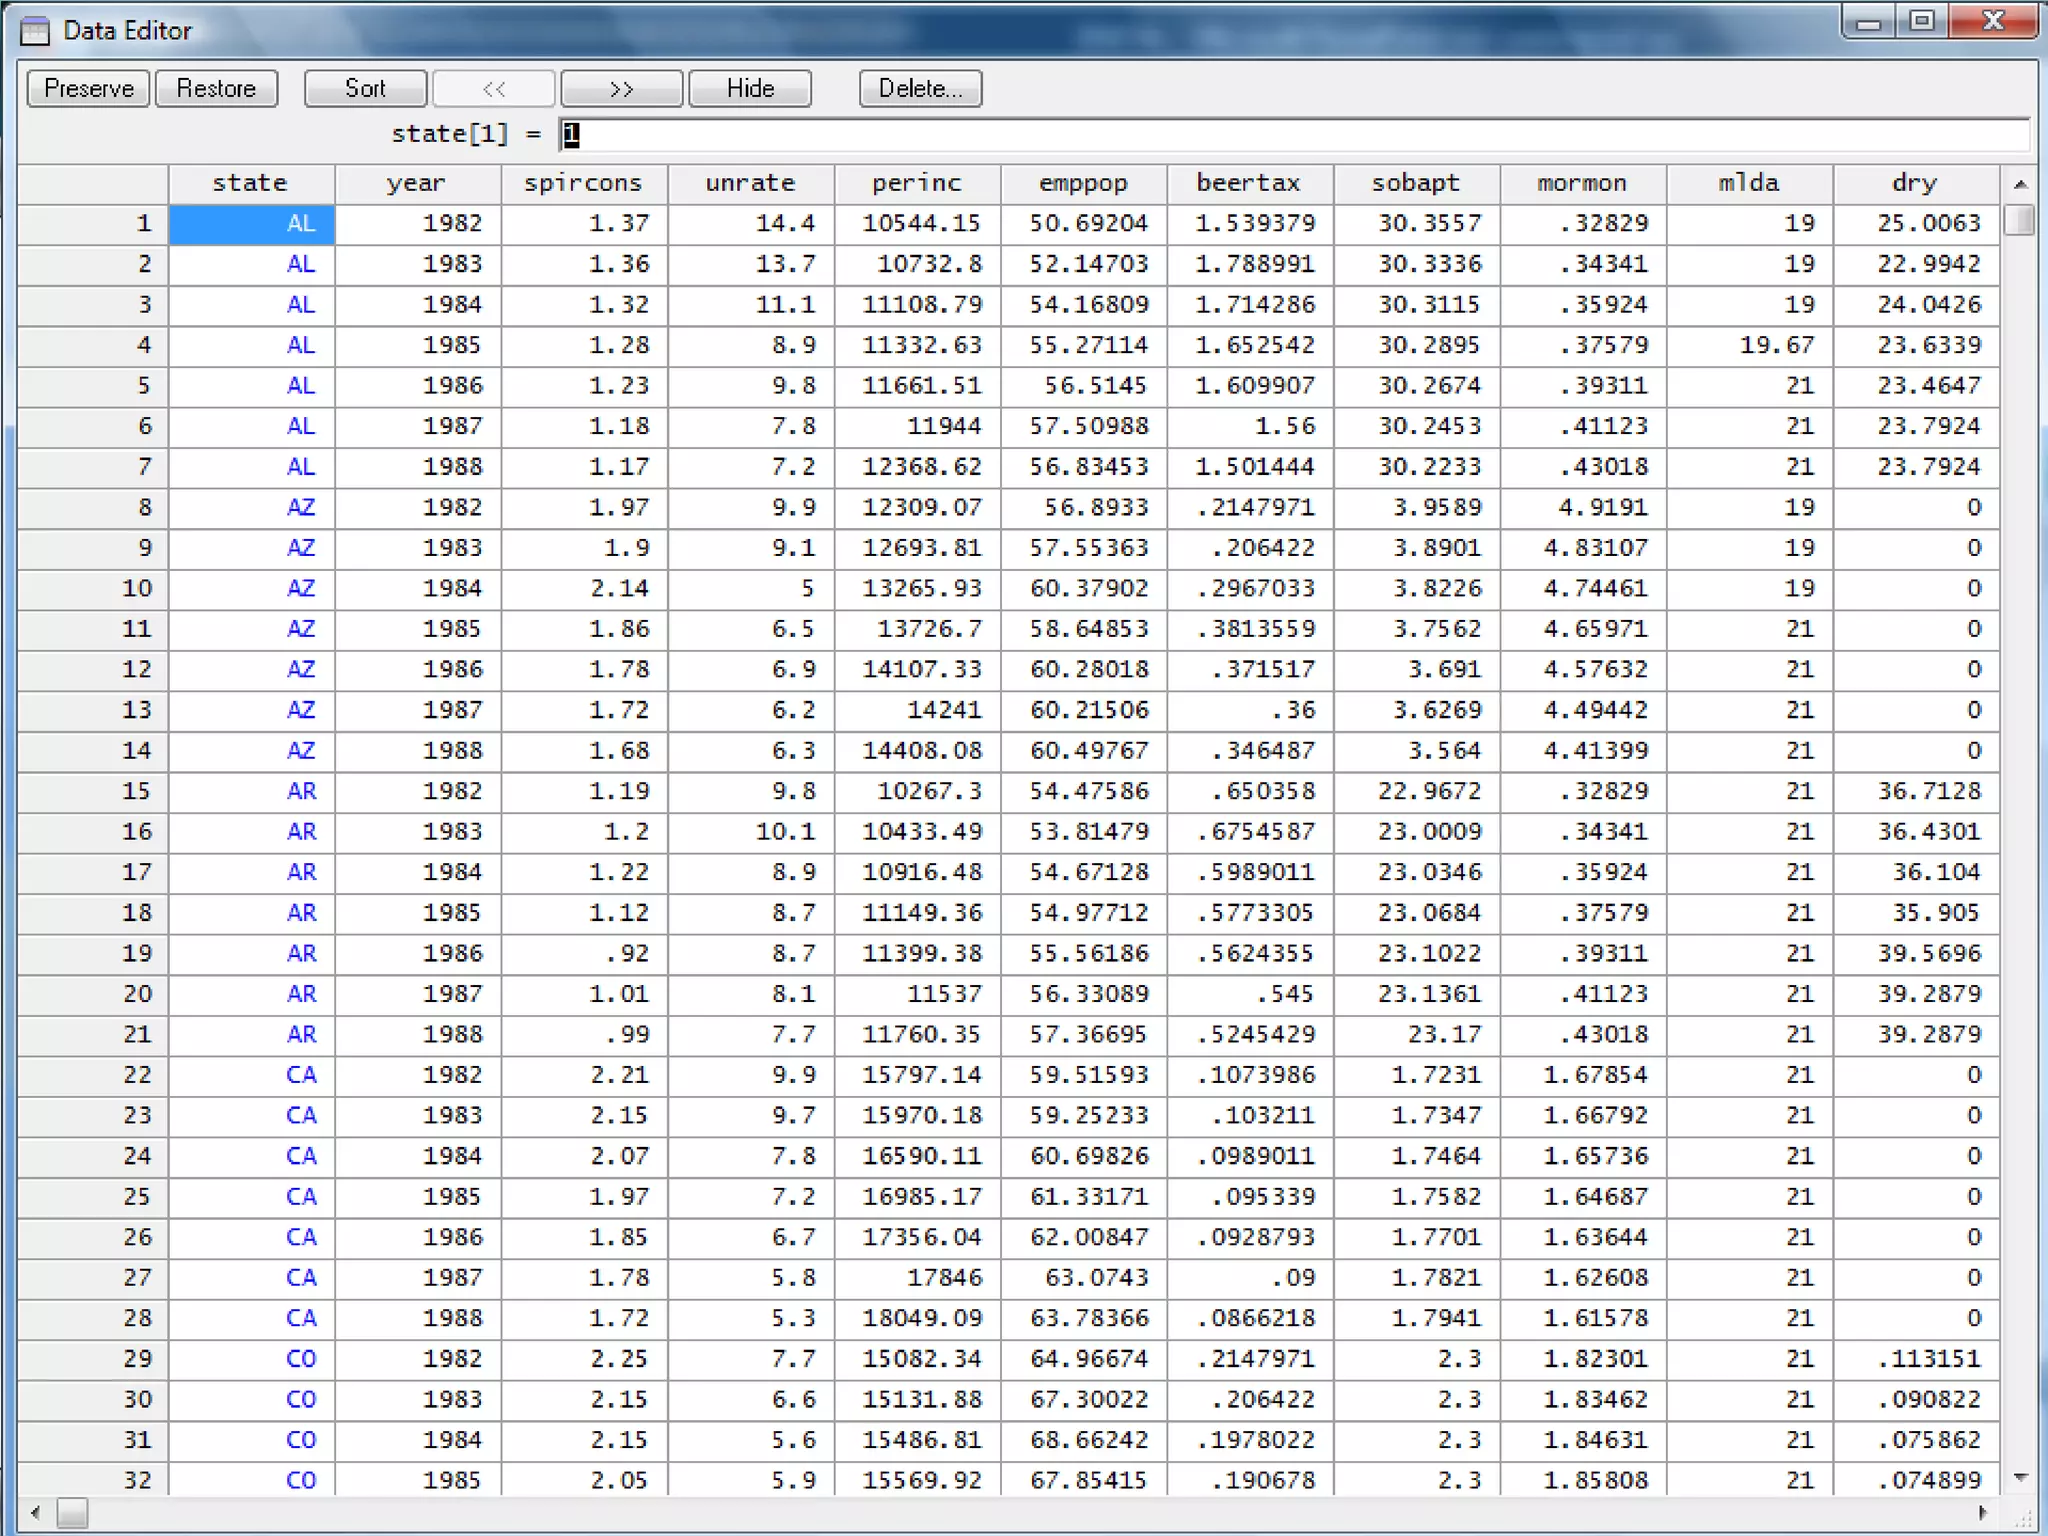This screenshot has height=1536, width=2048.
Task: Click the Data Editor window icon
Action: (35, 31)
